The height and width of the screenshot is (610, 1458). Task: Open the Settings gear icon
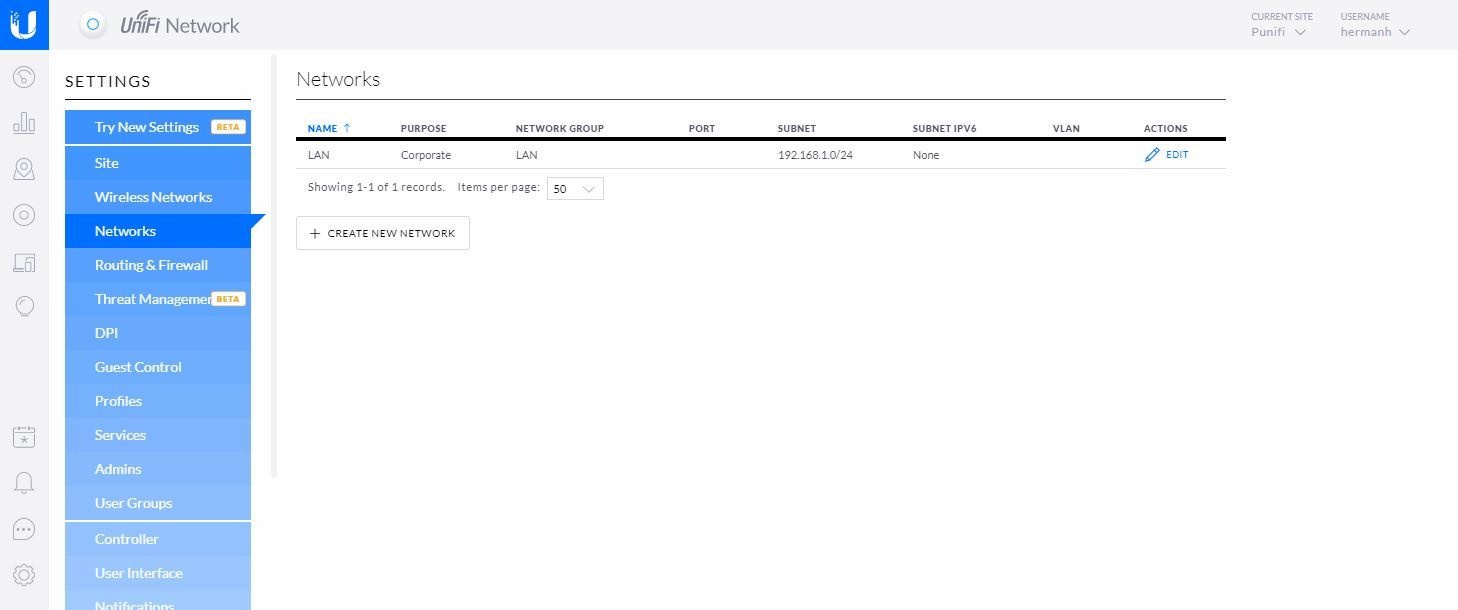[x=24, y=575]
